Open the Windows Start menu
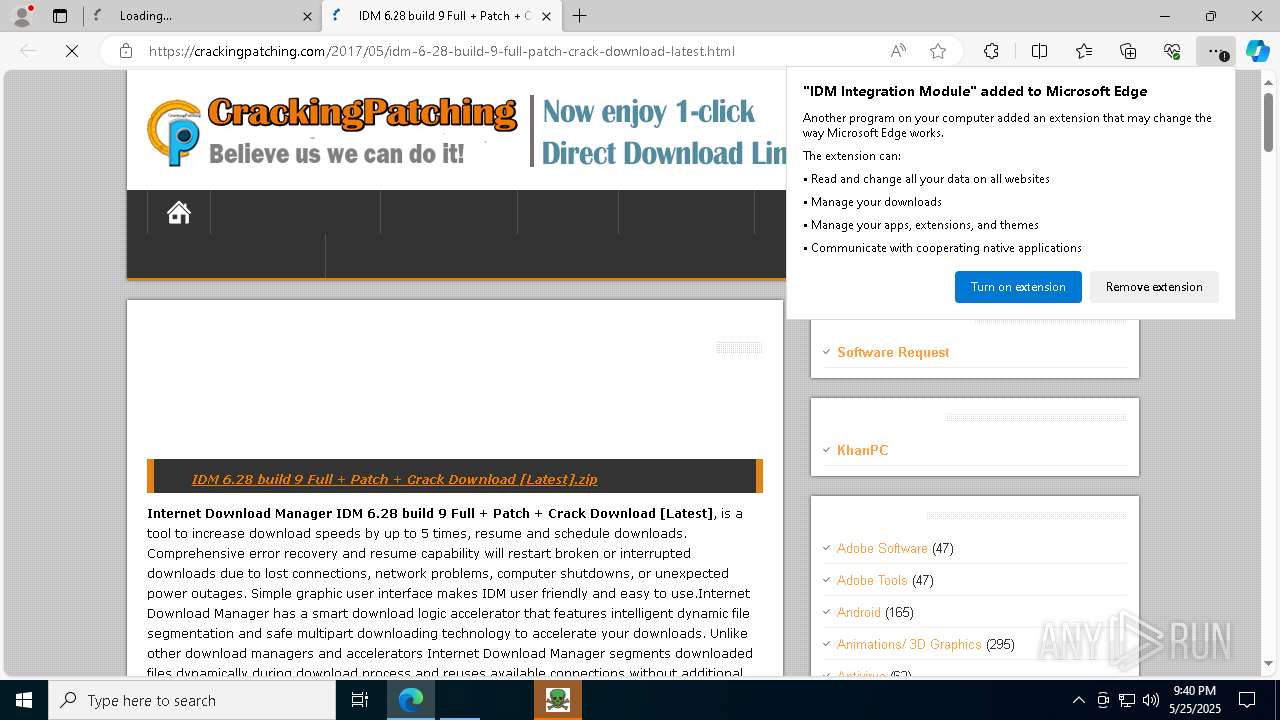This screenshot has width=1280, height=720. click(23, 700)
